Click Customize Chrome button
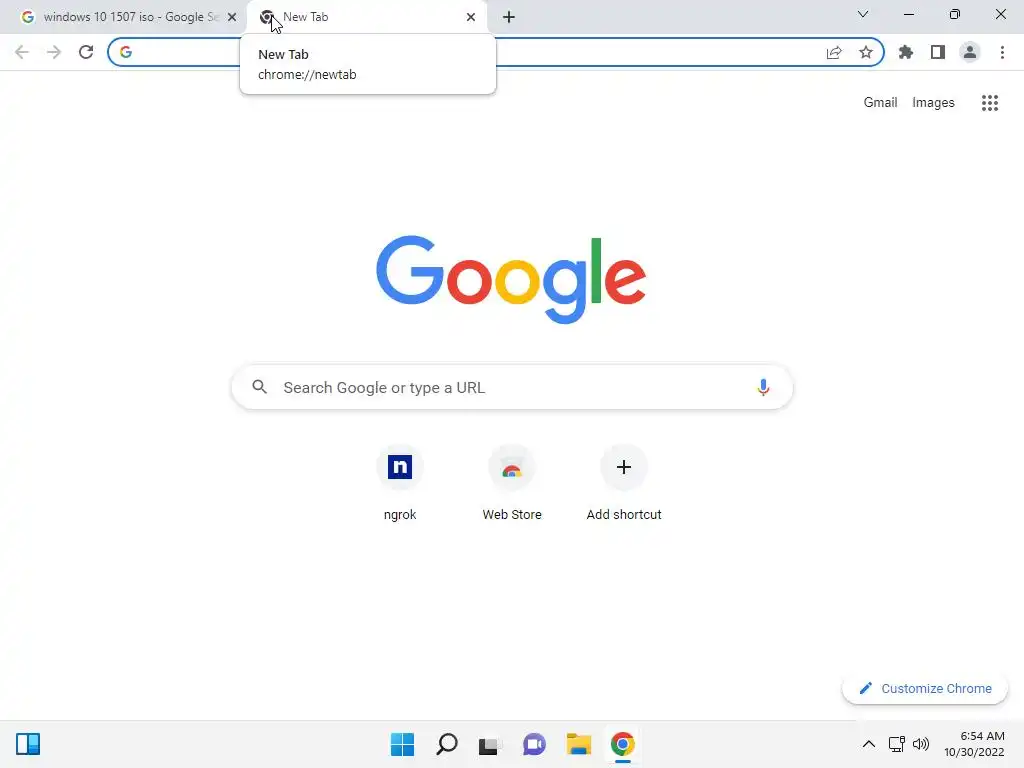The width and height of the screenshot is (1024, 768). (925, 688)
